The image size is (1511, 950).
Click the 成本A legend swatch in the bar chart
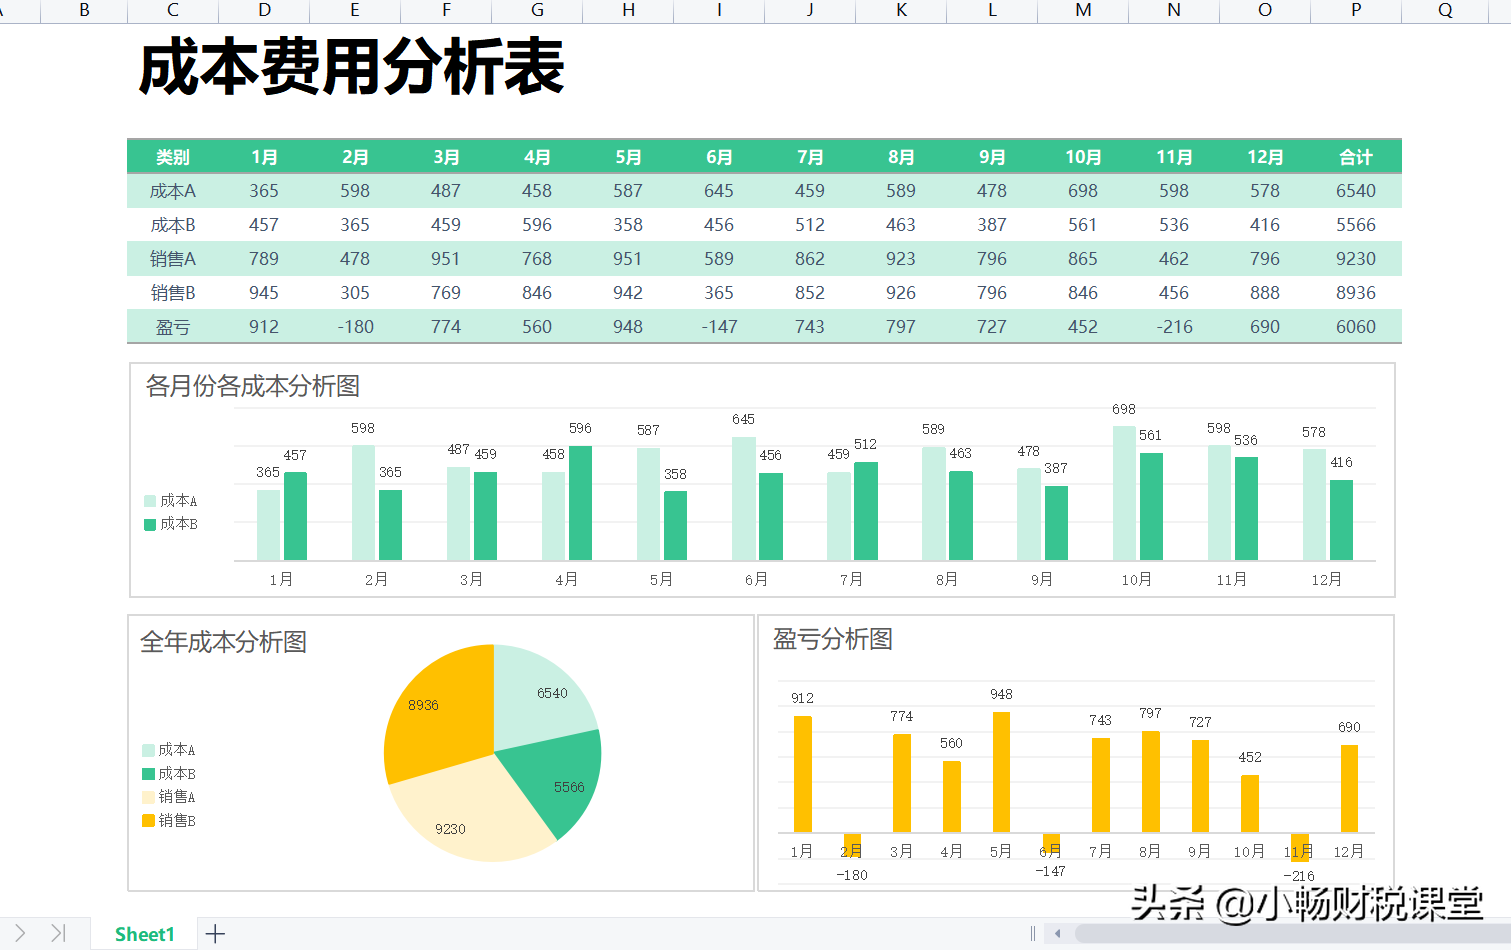pos(148,500)
